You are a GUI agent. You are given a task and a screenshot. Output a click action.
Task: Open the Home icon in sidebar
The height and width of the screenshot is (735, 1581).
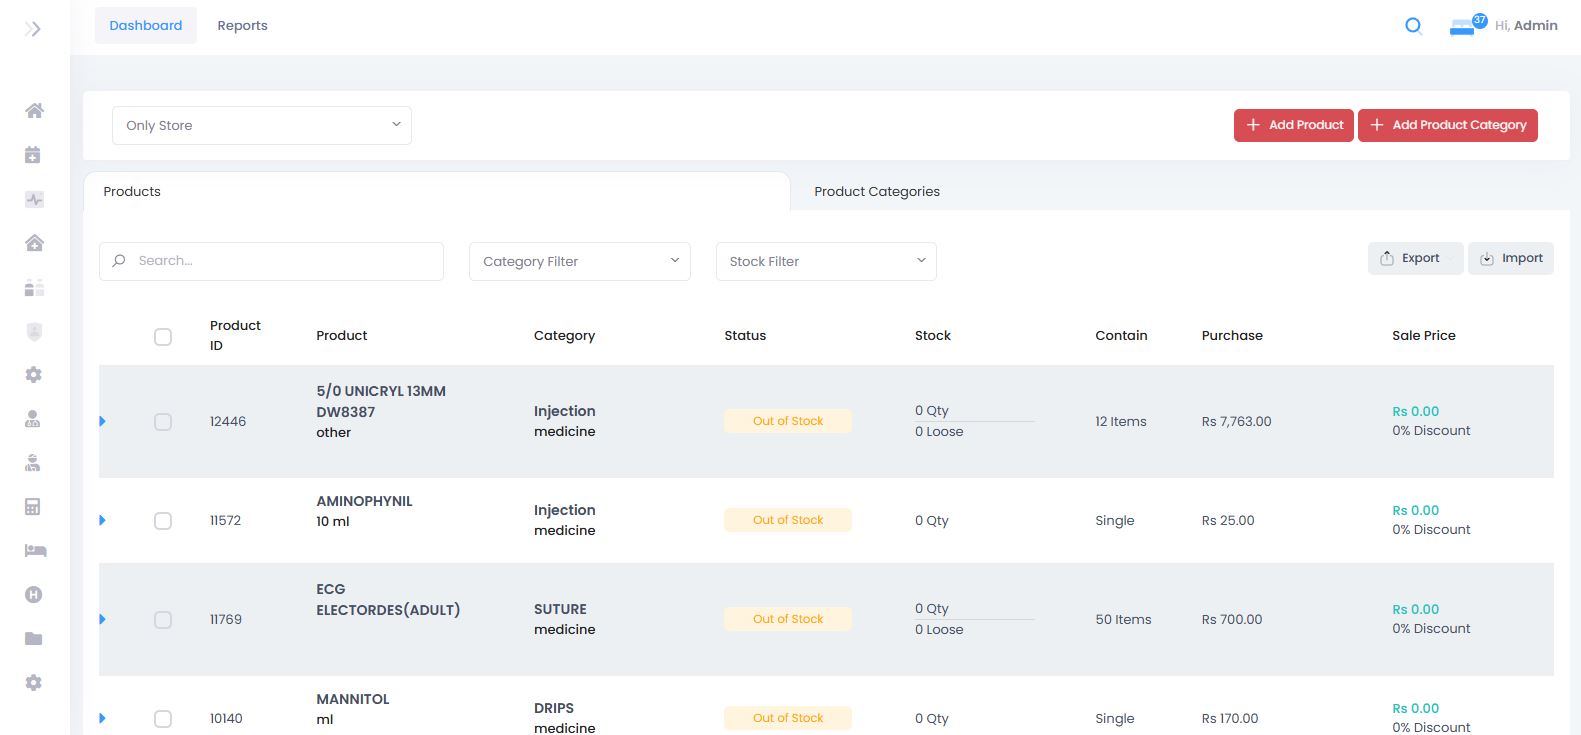[34, 110]
